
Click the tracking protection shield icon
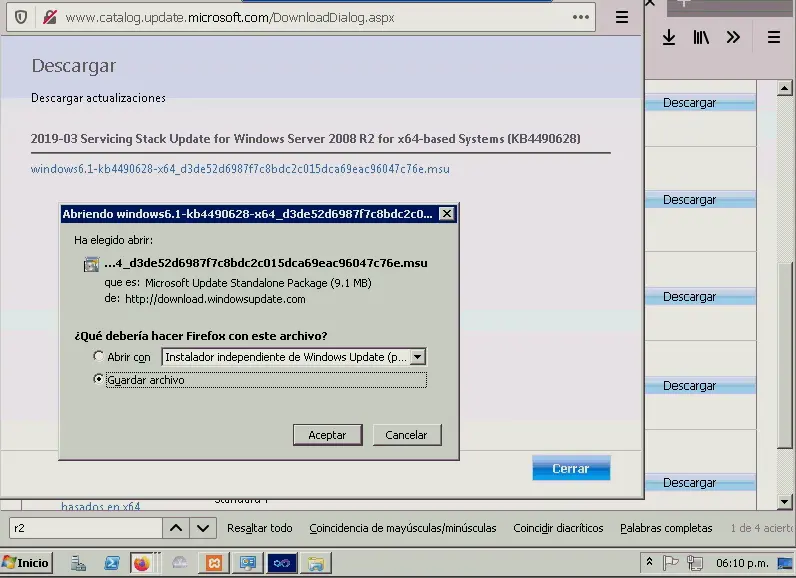tap(21, 17)
